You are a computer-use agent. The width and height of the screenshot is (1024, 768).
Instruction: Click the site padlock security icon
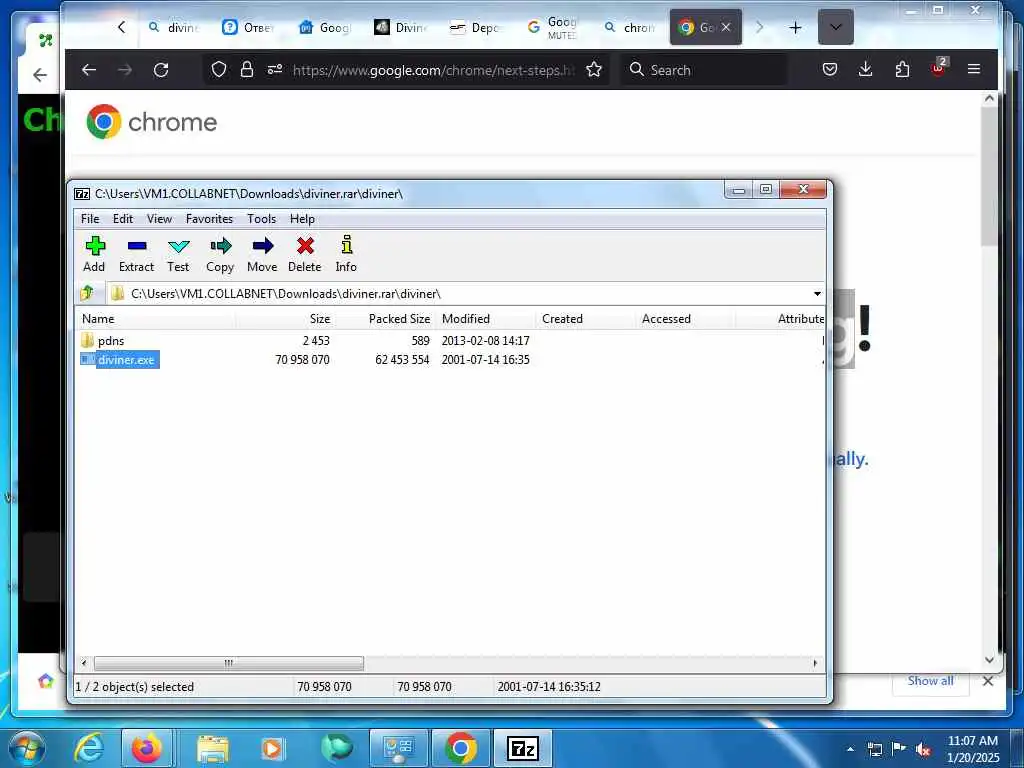pyautogui.click(x=246, y=69)
